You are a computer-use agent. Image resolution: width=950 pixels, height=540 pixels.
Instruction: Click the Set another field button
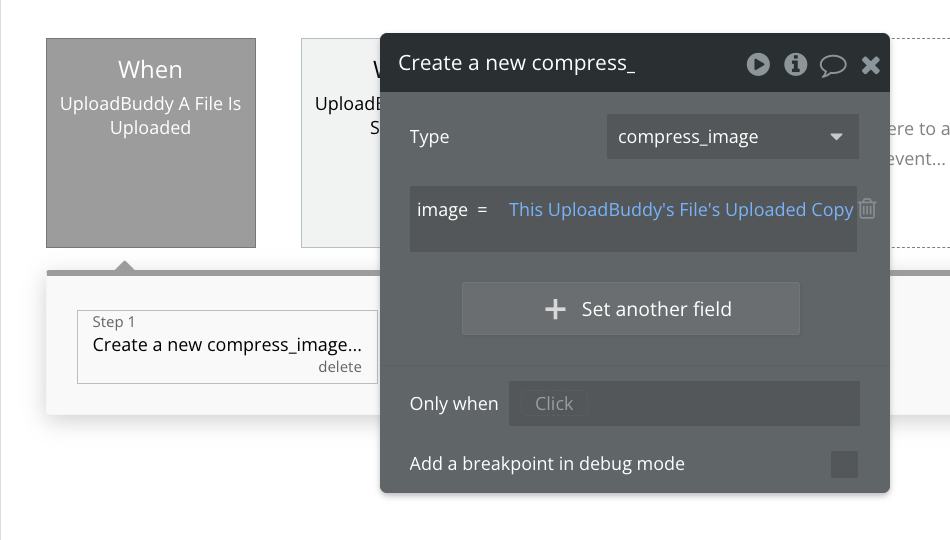point(631,308)
